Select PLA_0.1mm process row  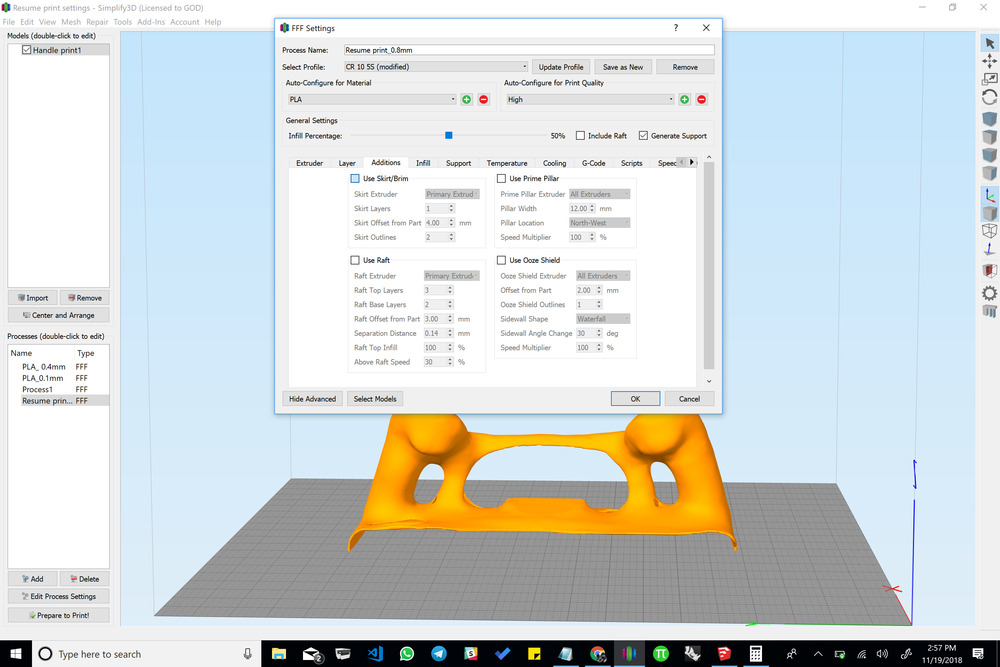pos(59,378)
